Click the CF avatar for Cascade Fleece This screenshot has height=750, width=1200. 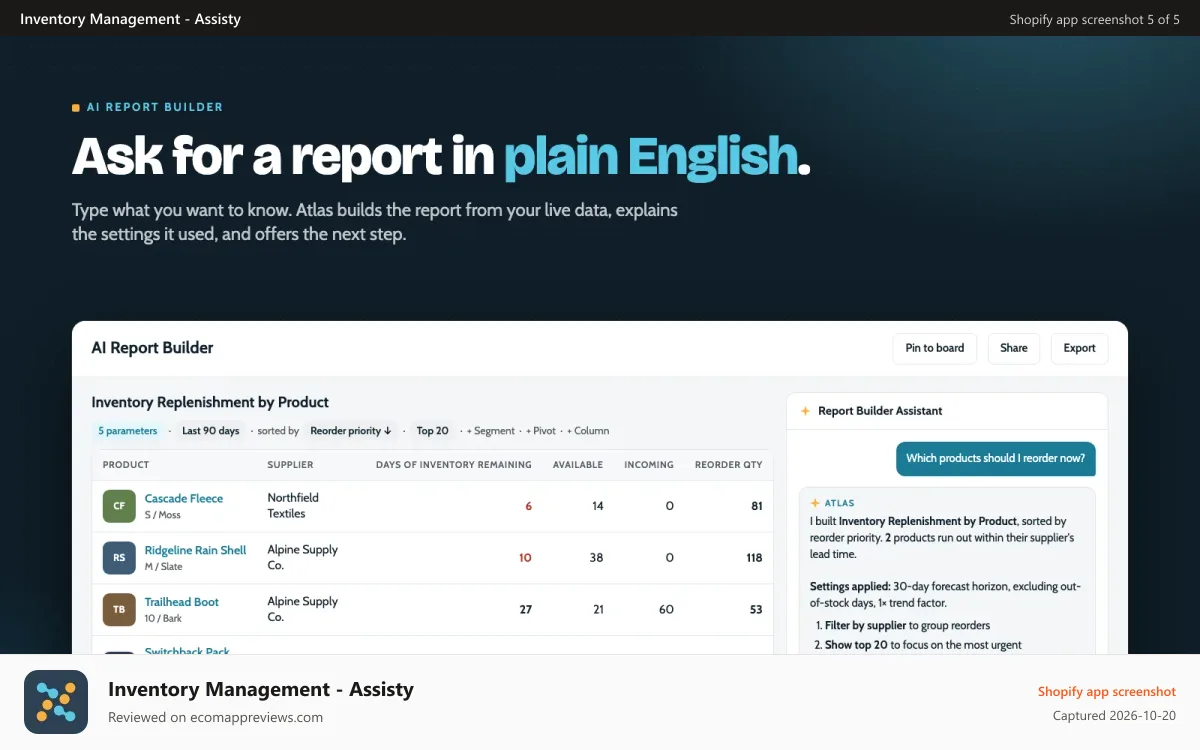pyautogui.click(x=119, y=506)
